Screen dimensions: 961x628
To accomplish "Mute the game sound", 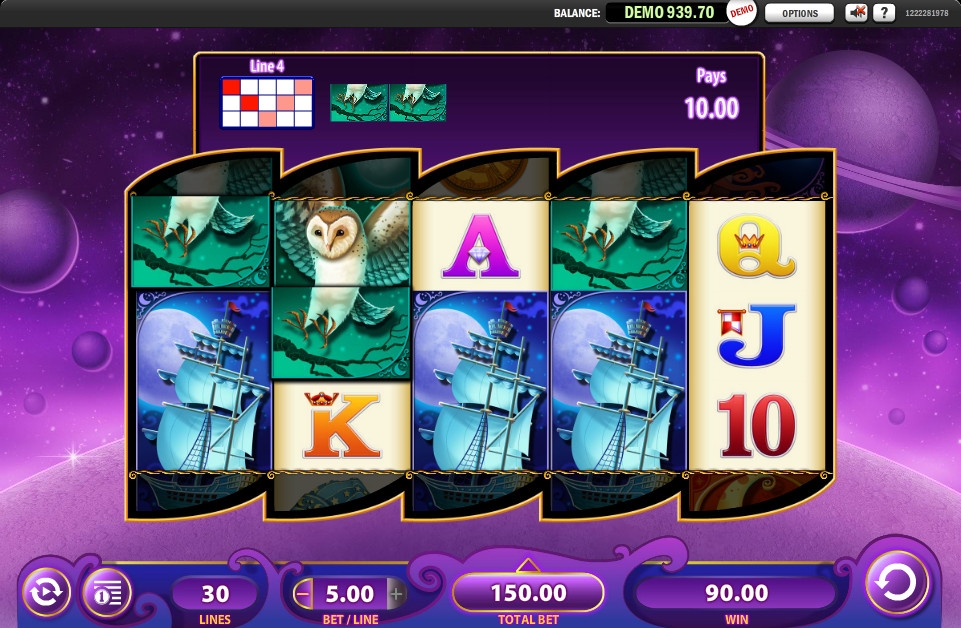I will (856, 13).
